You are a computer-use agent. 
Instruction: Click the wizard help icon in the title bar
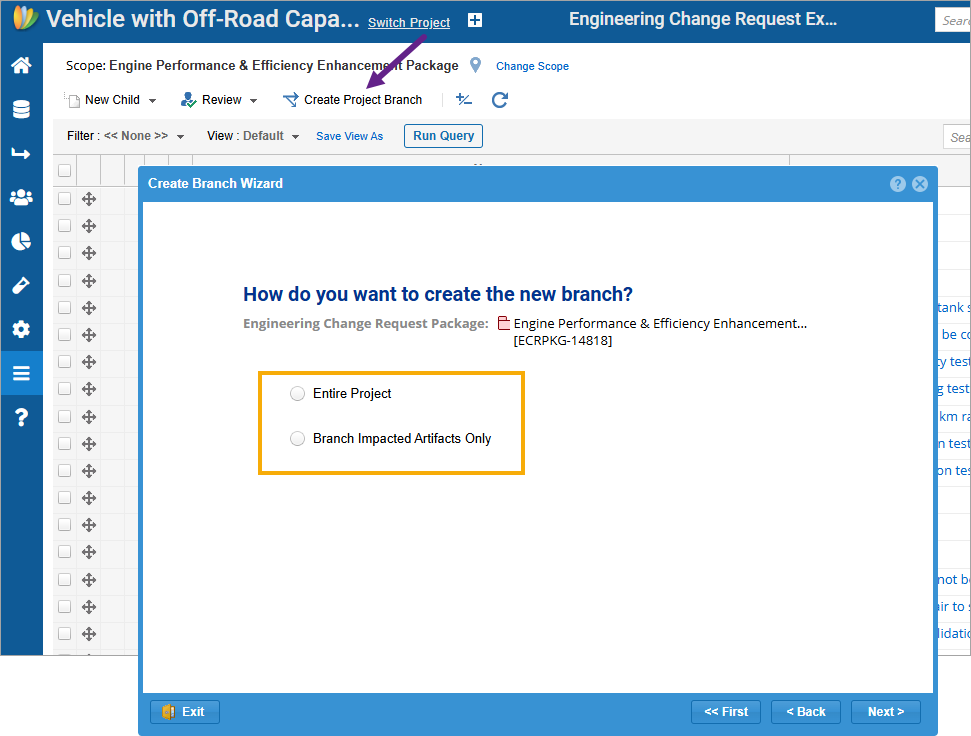[x=898, y=184]
